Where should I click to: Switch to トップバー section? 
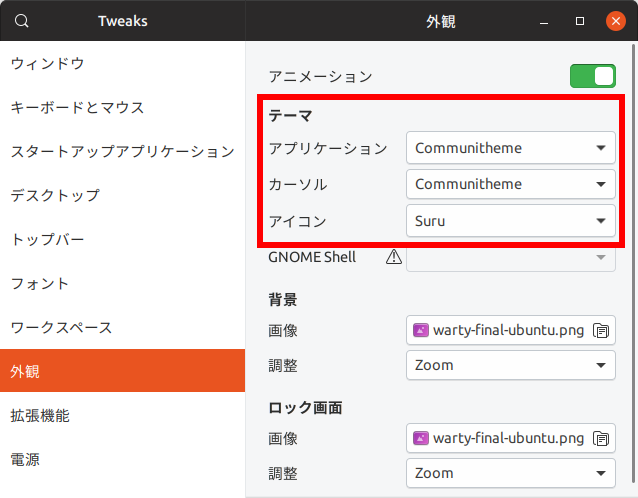click(122, 239)
